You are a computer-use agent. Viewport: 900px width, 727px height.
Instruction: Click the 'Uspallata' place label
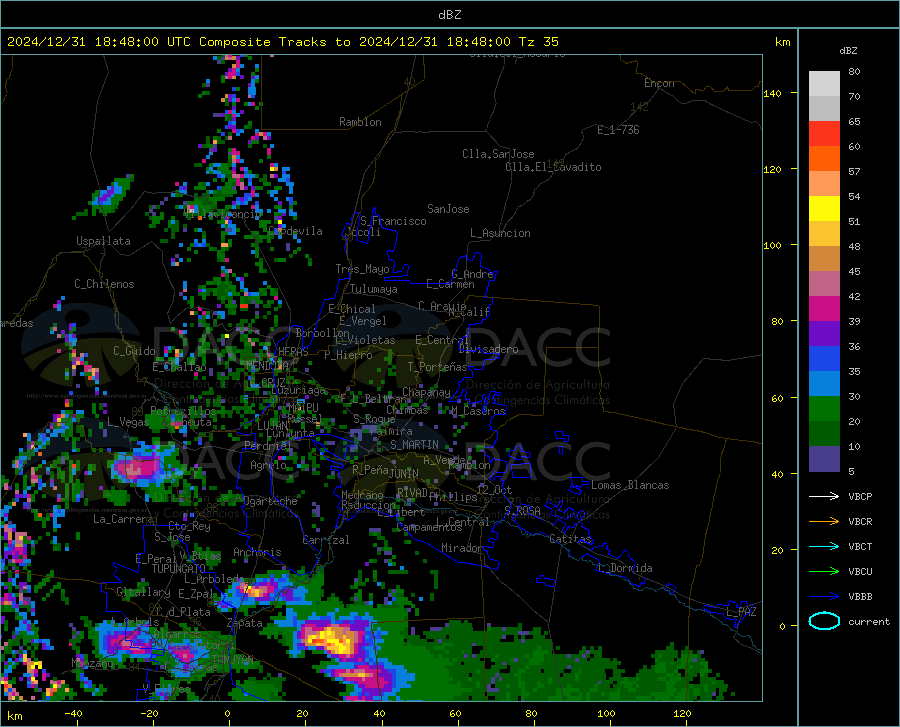pos(103,241)
